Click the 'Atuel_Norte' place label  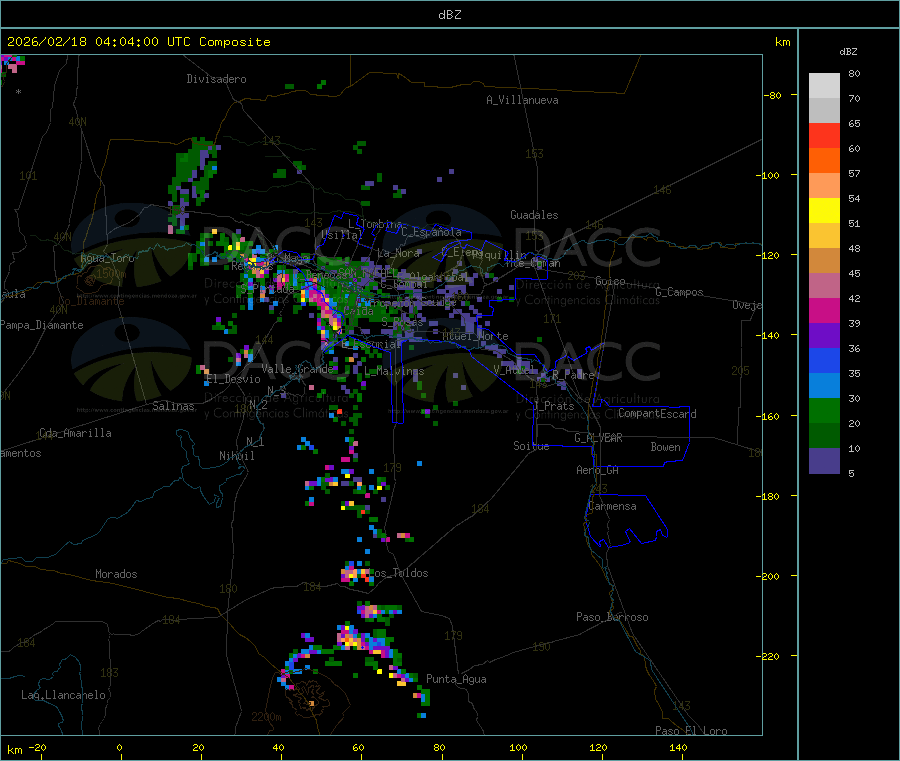coord(475,336)
